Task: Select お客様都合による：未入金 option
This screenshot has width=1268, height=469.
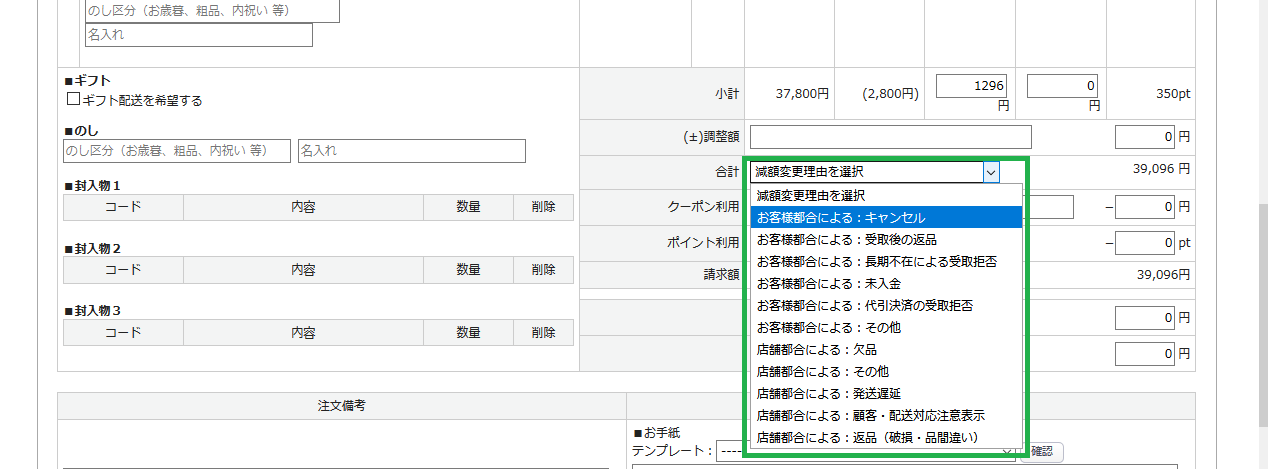Action: pyautogui.click(x=885, y=283)
